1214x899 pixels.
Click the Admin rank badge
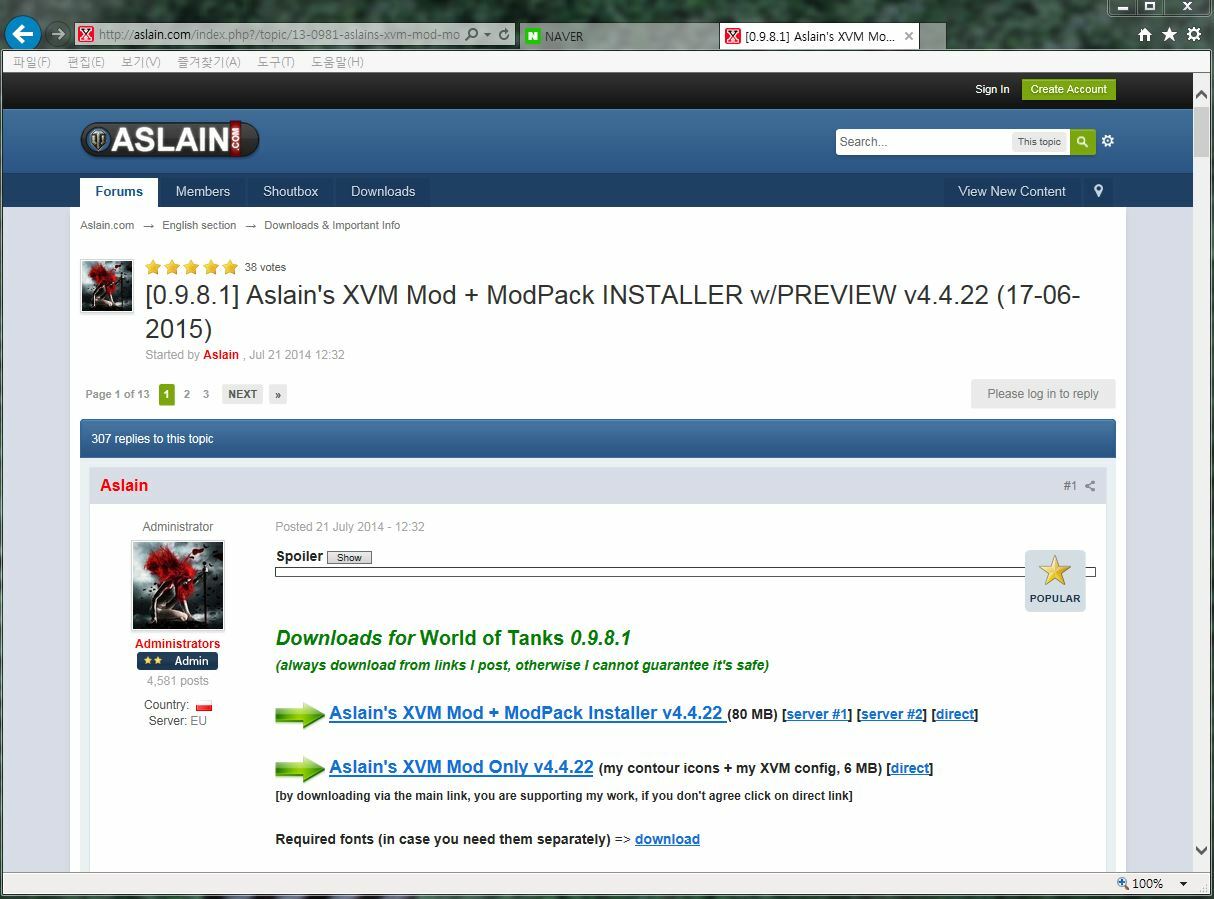[x=177, y=661]
